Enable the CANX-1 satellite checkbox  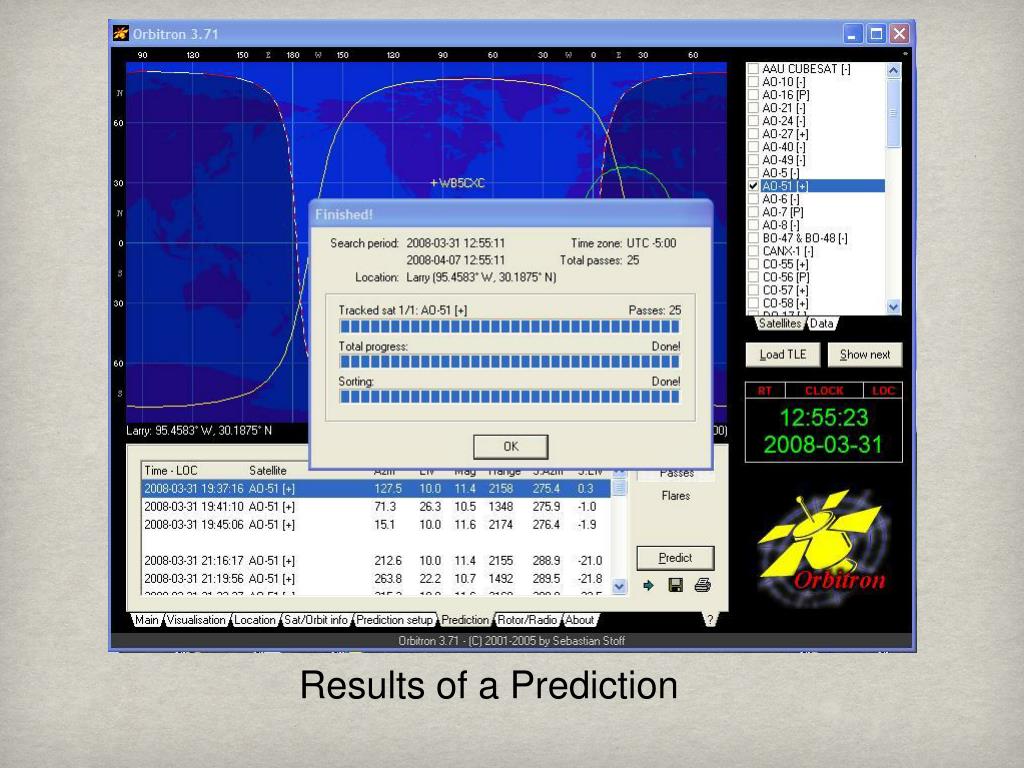tap(753, 251)
